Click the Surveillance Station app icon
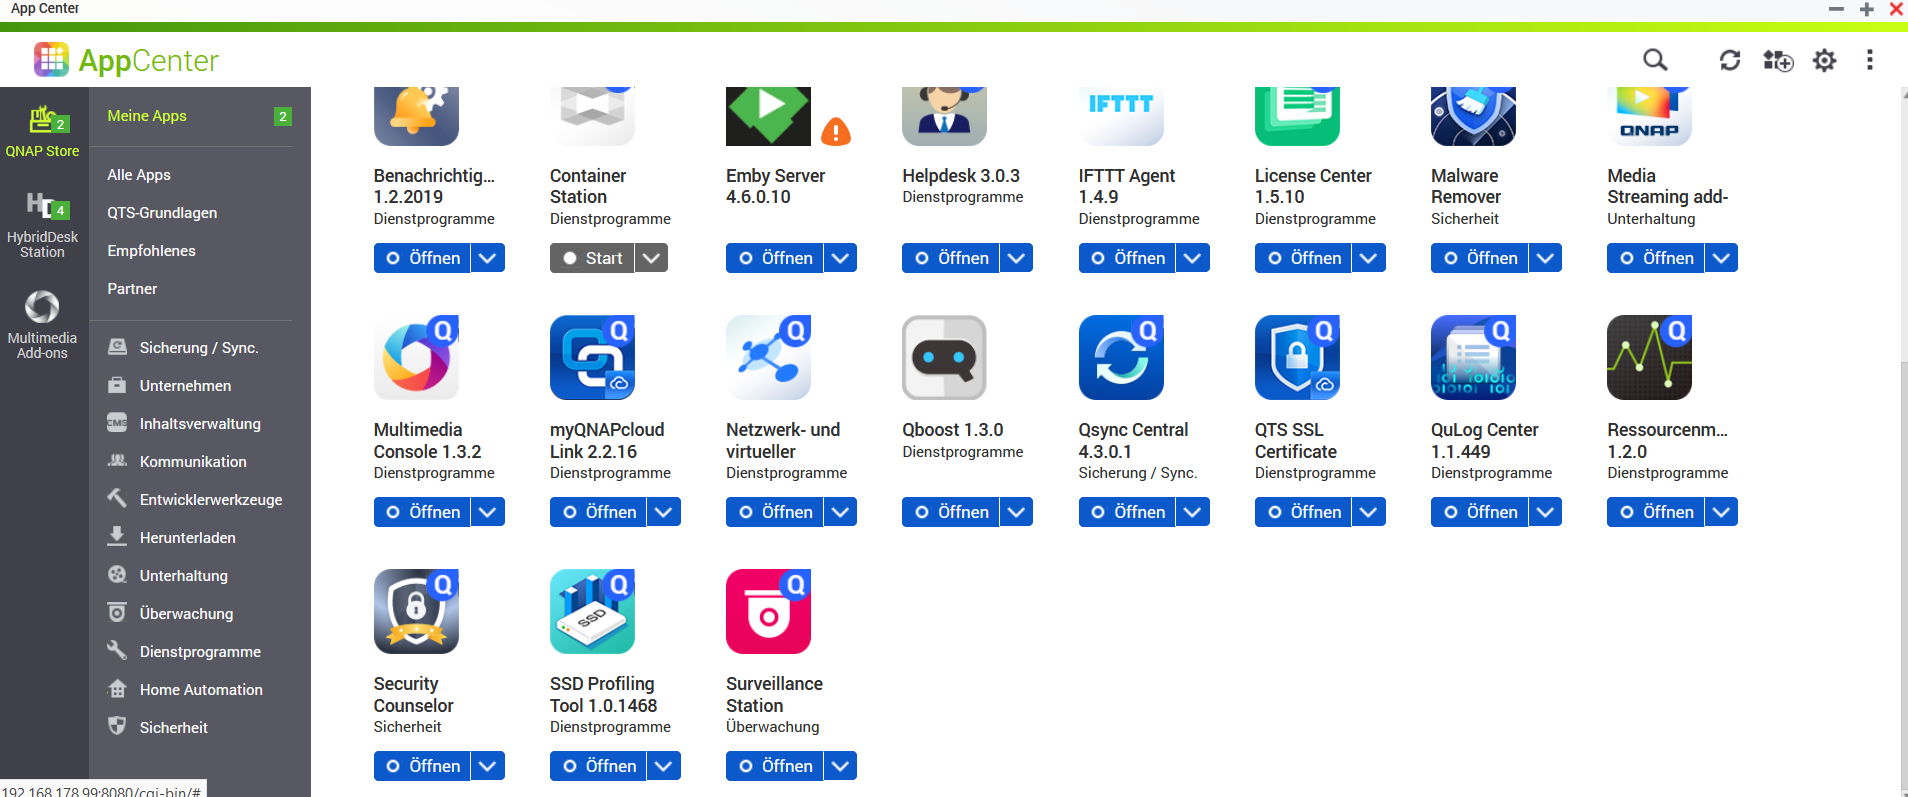 pyautogui.click(x=768, y=612)
